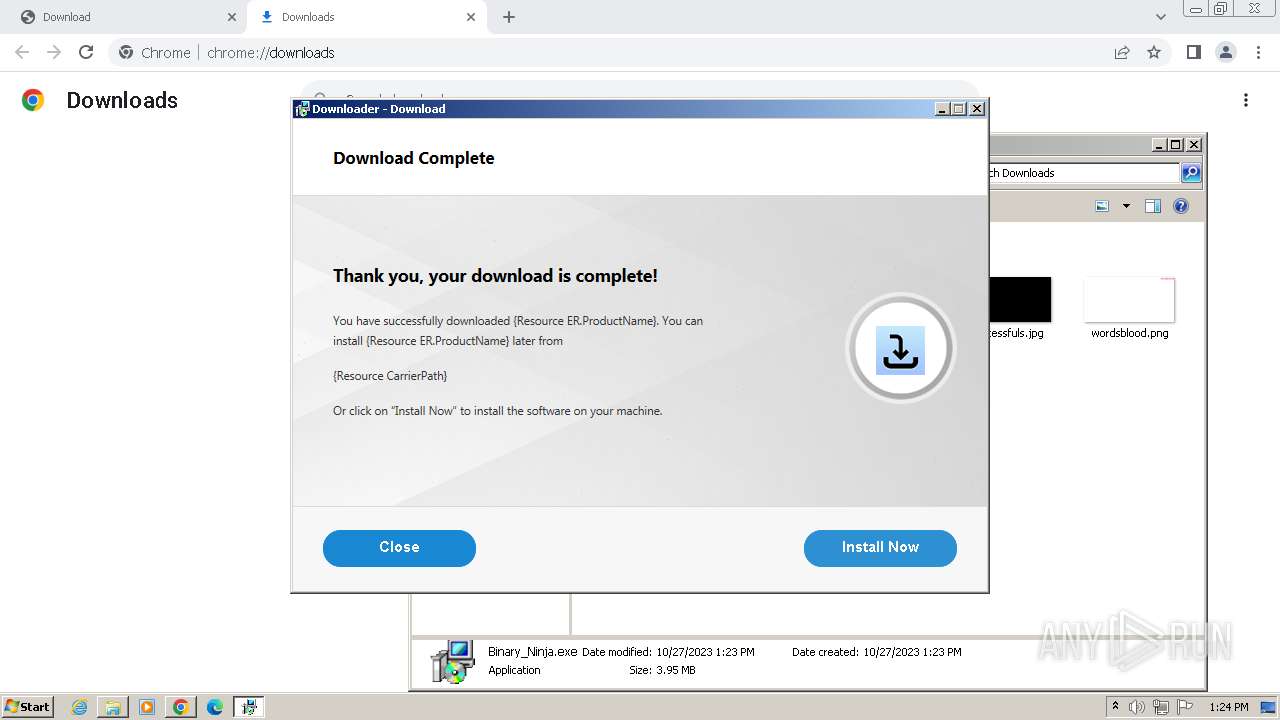This screenshot has width=1280, height=720.
Task: Click the Chrome logo beside Downloads
Action: [x=33, y=100]
